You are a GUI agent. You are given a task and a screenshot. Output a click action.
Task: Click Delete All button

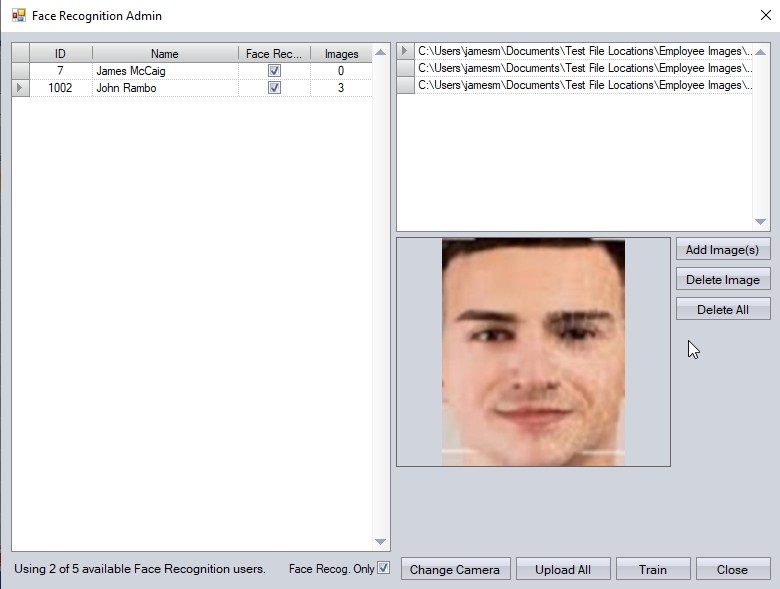tap(722, 310)
